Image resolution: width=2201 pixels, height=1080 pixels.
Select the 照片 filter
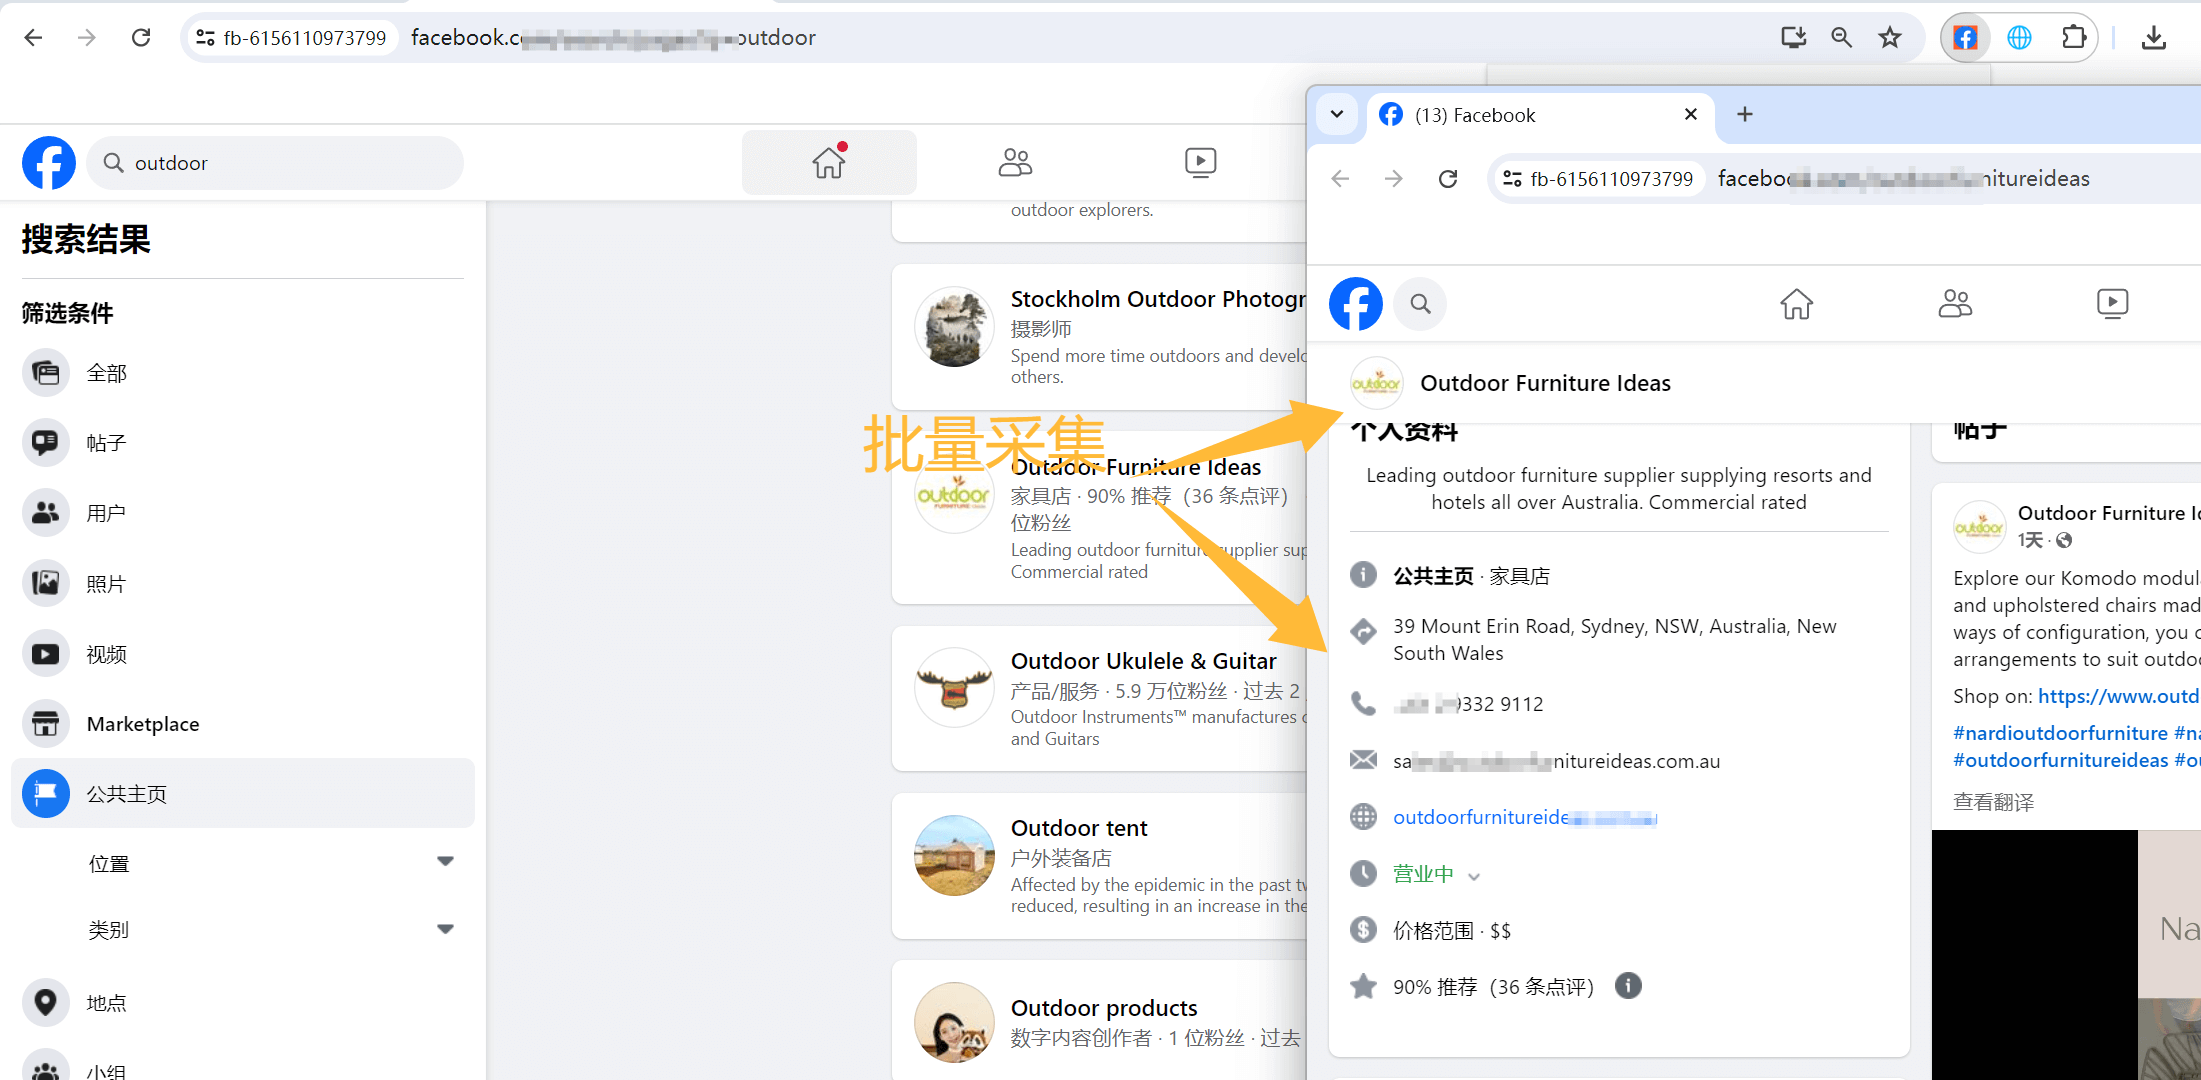(x=242, y=583)
